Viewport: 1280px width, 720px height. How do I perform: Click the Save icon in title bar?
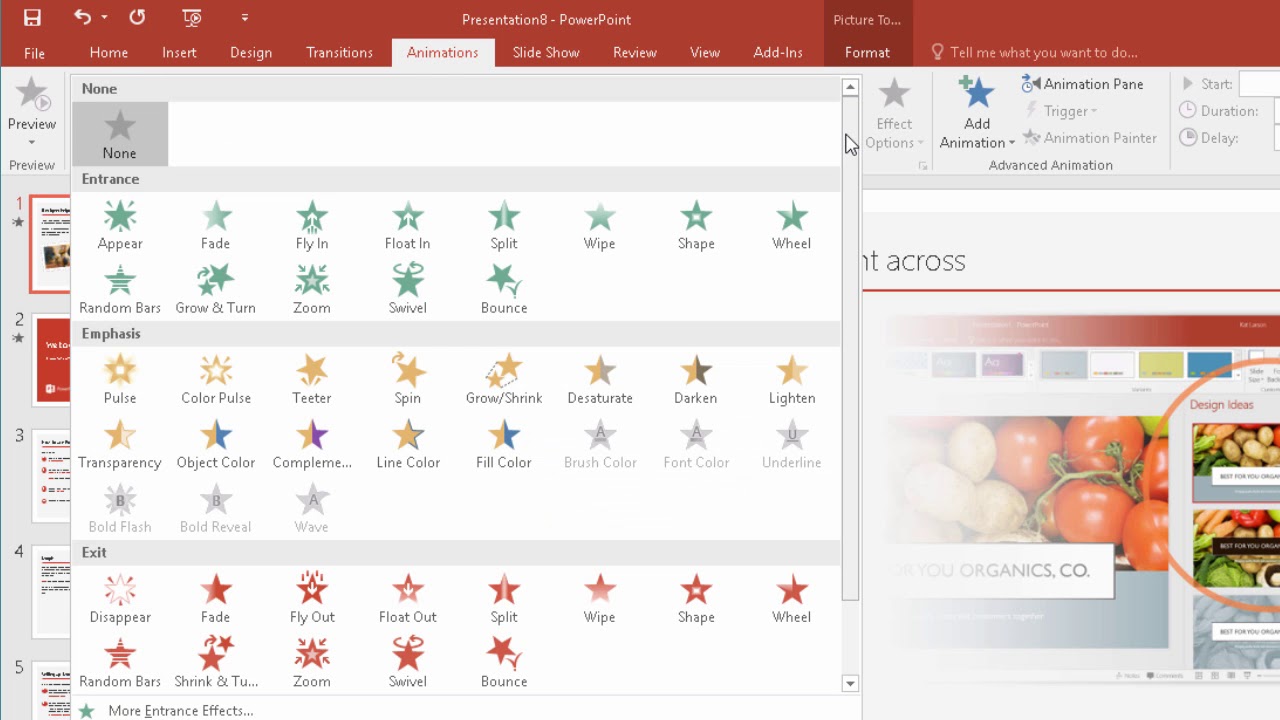click(x=32, y=18)
